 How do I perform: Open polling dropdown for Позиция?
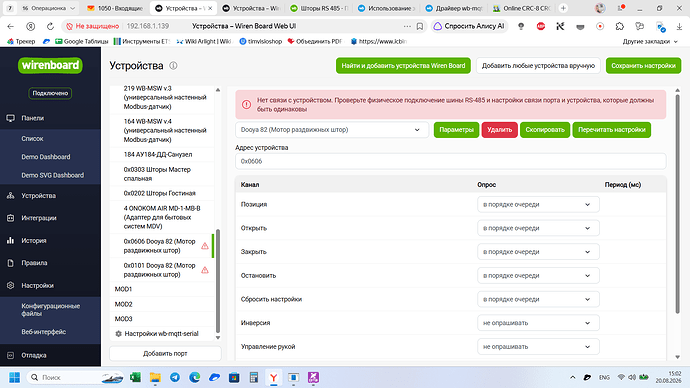[538, 205]
